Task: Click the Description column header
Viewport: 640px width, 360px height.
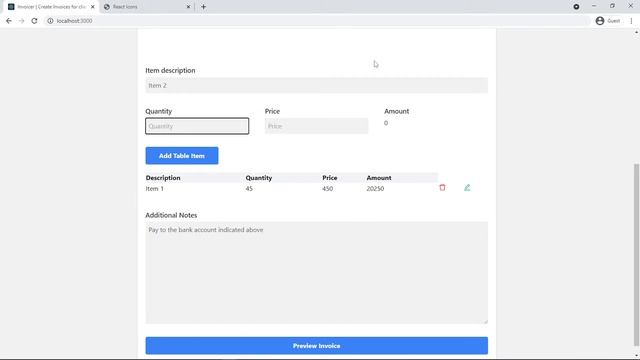Action: point(163,178)
